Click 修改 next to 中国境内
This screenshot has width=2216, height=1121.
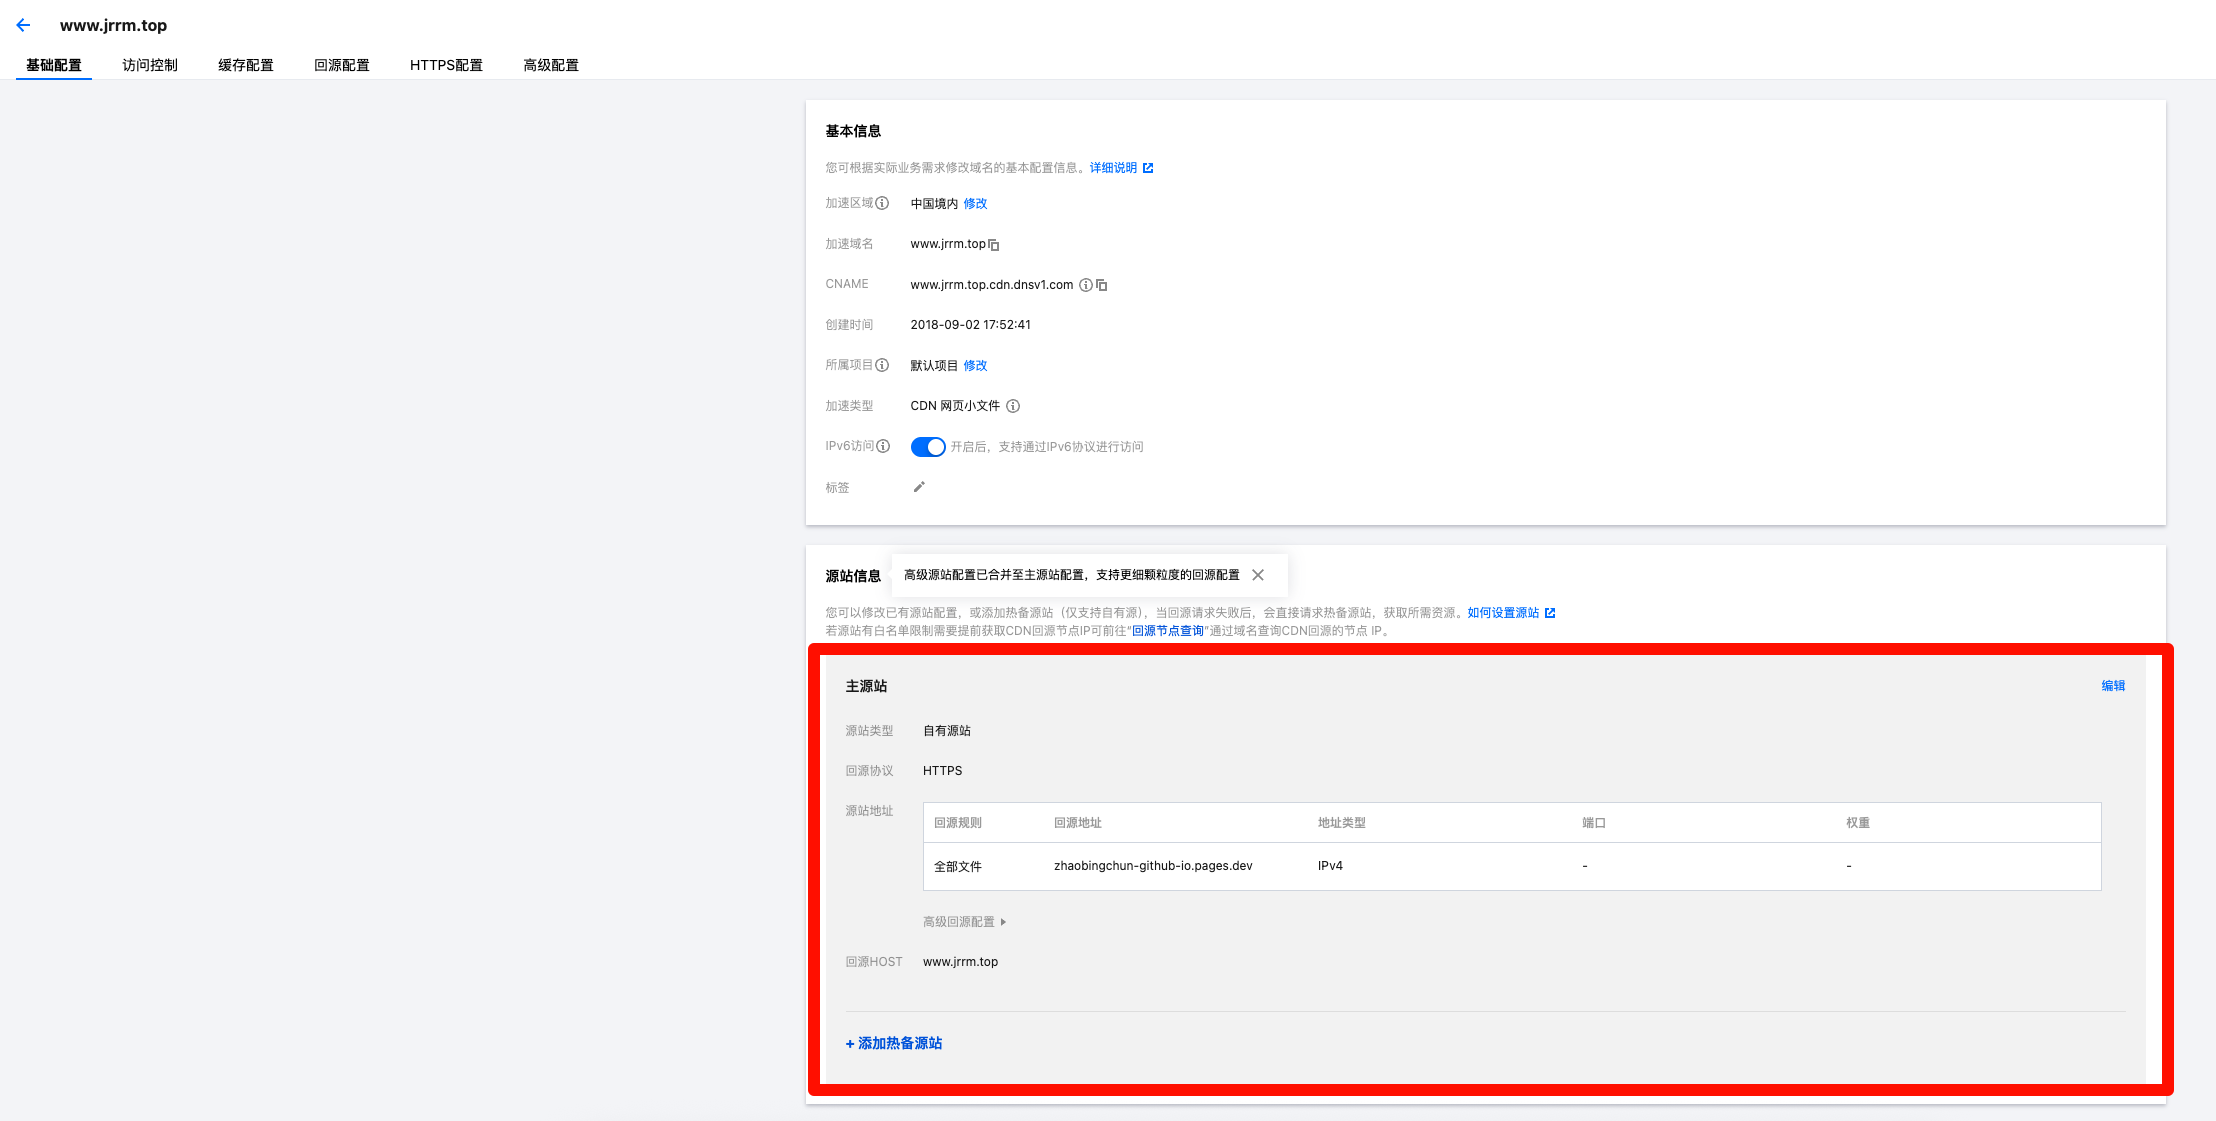tap(975, 204)
